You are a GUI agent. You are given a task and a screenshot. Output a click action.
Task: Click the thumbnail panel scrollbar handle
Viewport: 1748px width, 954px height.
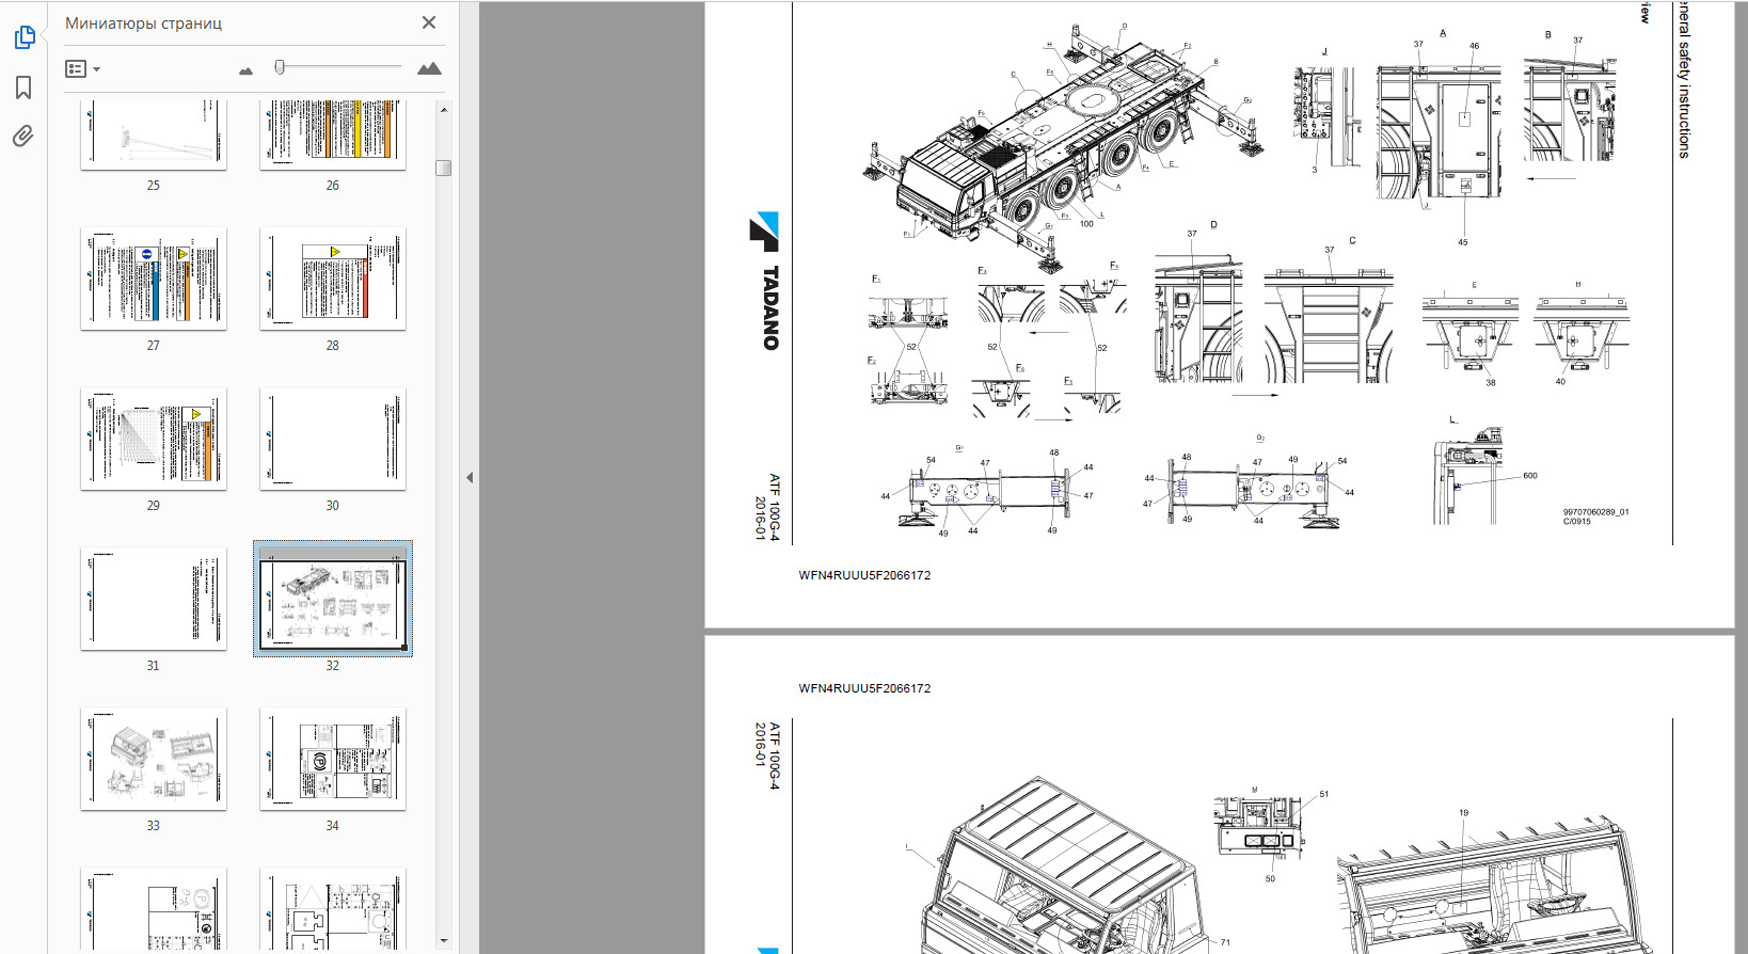click(x=443, y=168)
